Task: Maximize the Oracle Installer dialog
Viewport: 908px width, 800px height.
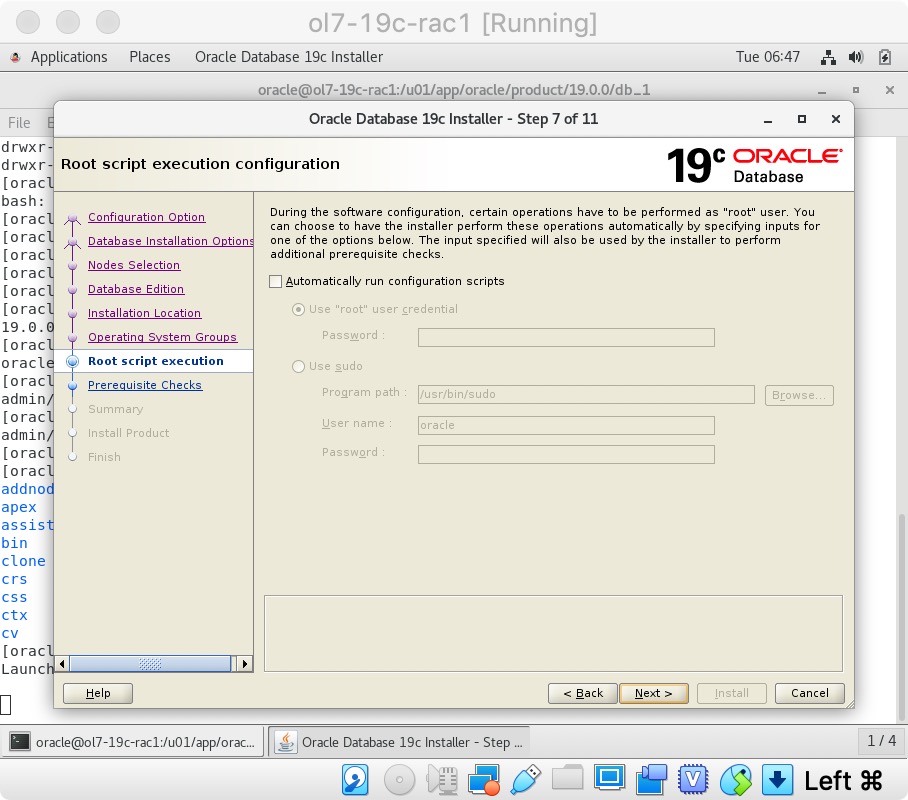Action: [801, 119]
